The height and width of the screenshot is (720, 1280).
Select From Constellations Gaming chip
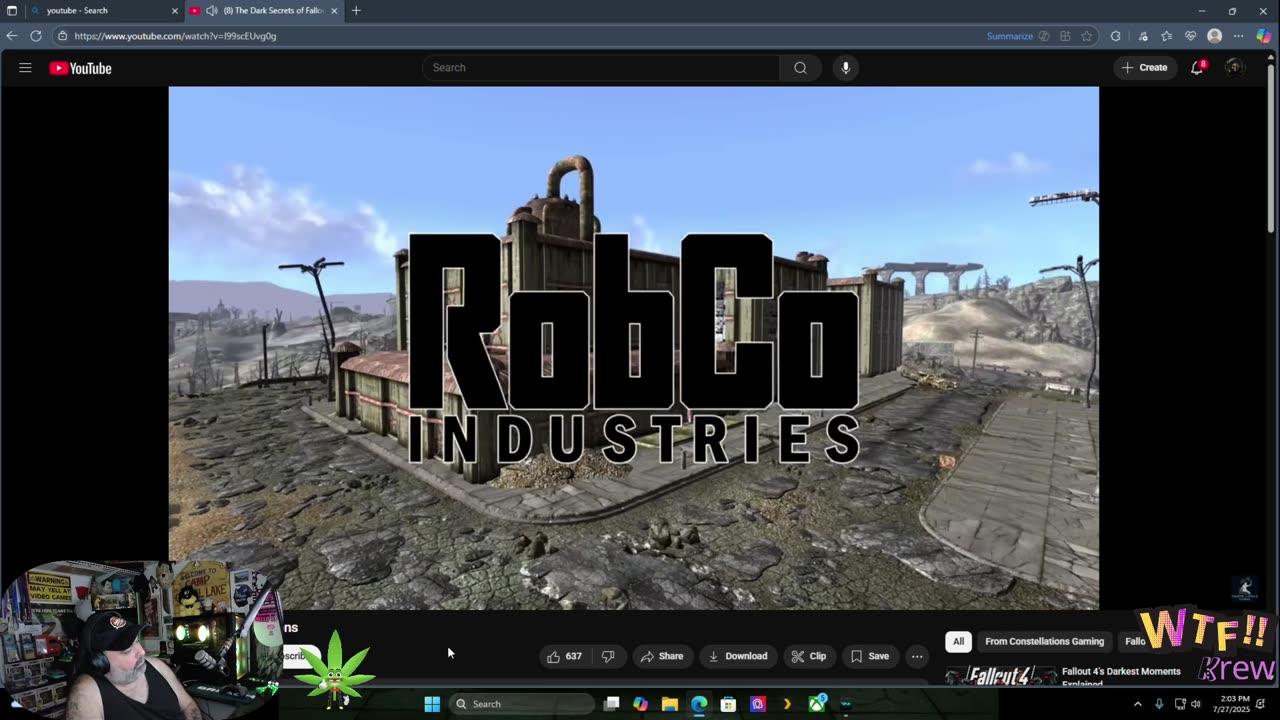(1044, 641)
